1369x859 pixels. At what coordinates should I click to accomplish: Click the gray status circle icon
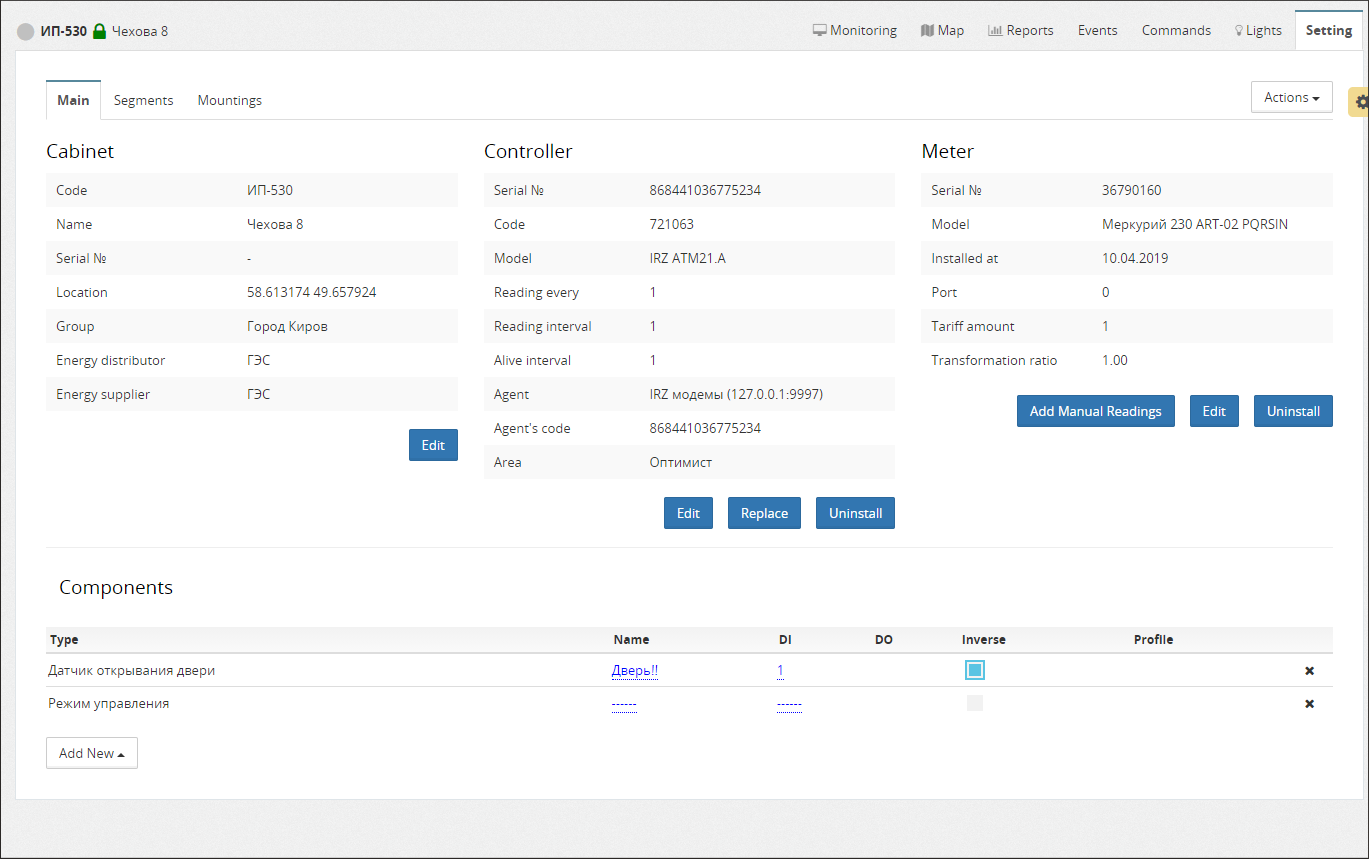[26, 32]
